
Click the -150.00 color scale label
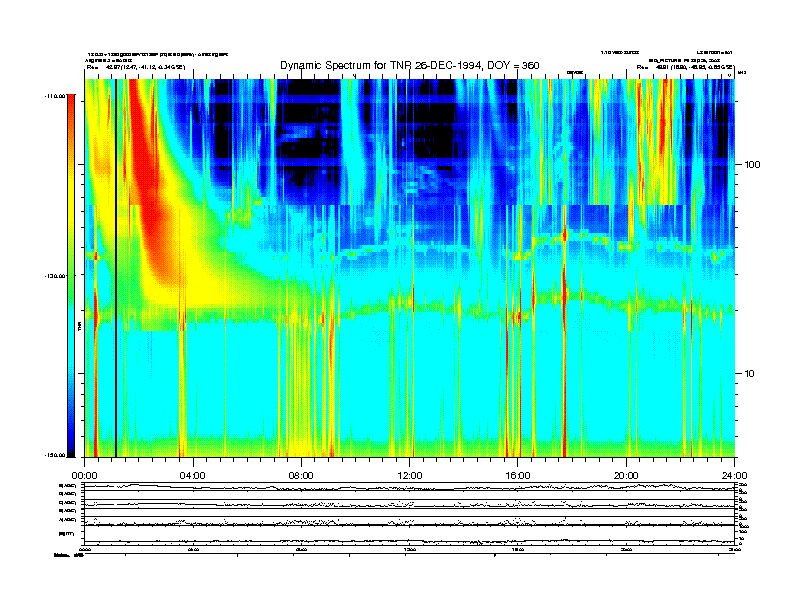[x=56, y=455]
